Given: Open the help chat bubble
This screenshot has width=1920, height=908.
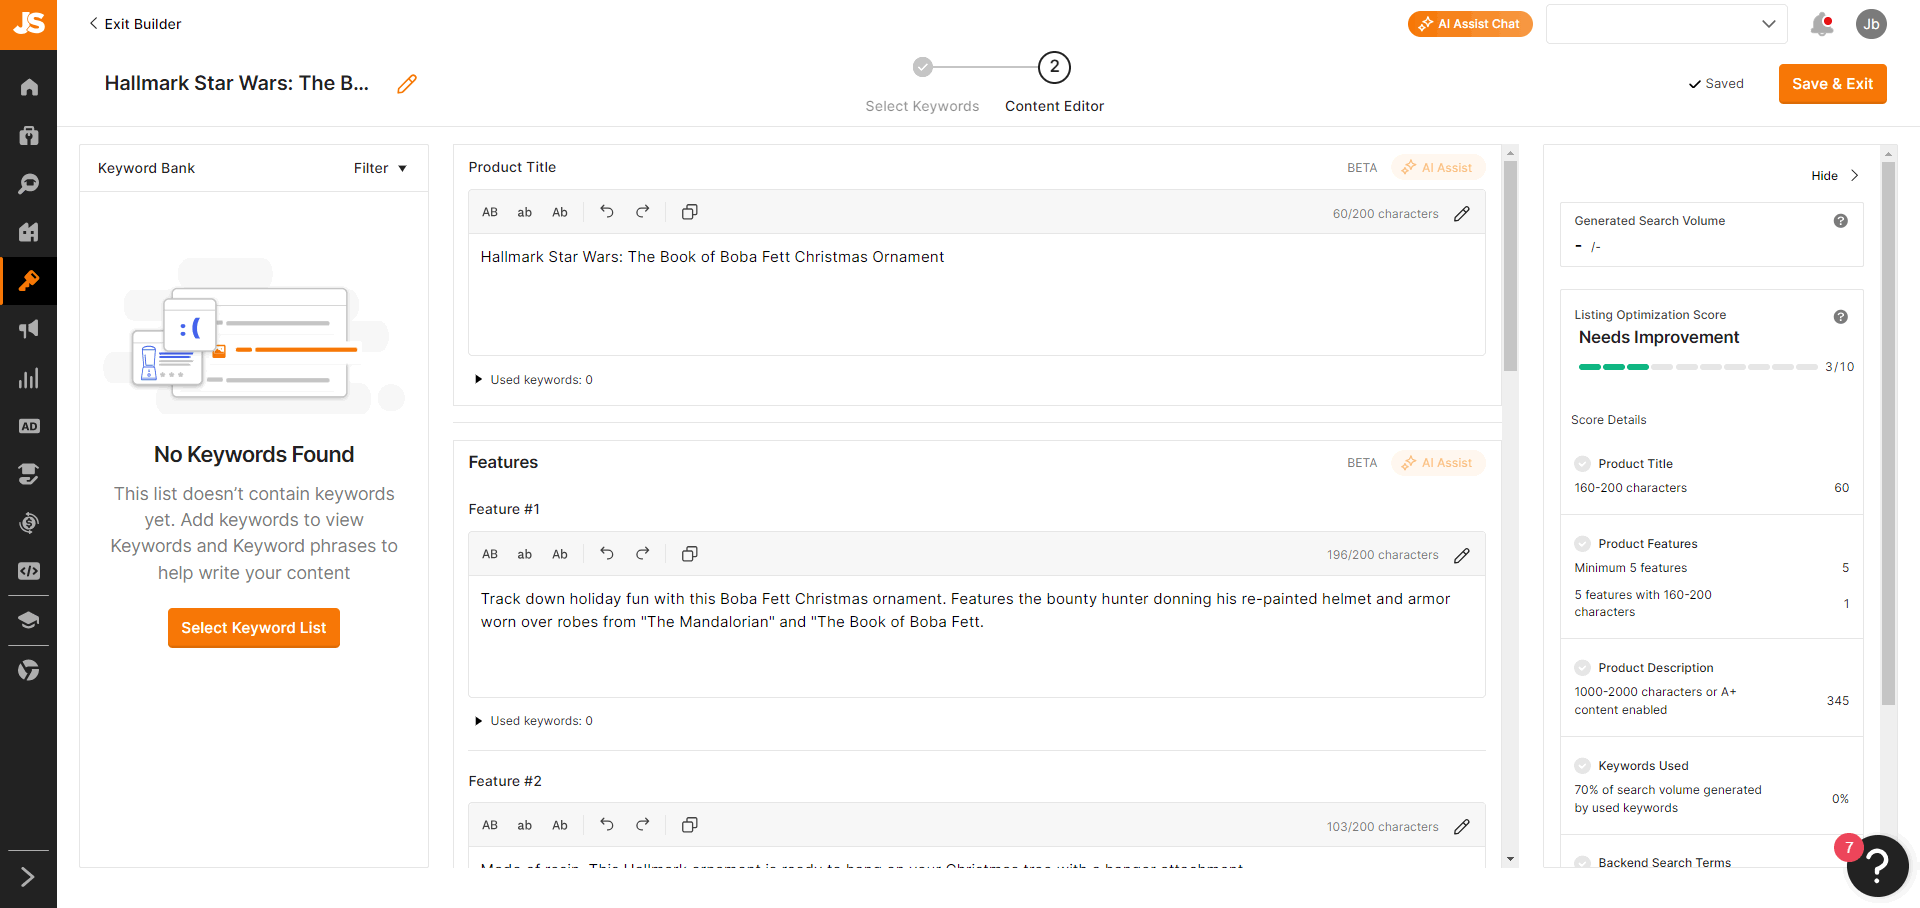Looking at the screenshot, I should [1877, 866].
